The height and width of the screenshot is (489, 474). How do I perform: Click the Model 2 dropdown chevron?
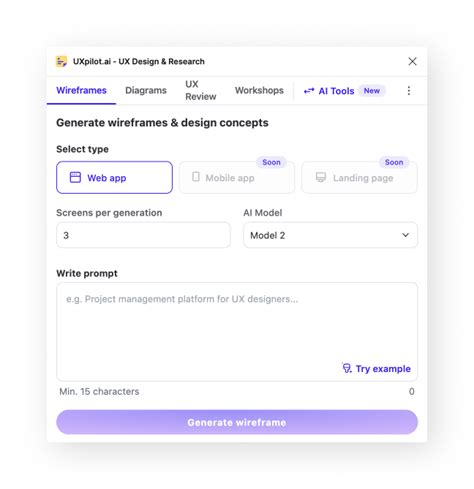[x=405, y=235]
